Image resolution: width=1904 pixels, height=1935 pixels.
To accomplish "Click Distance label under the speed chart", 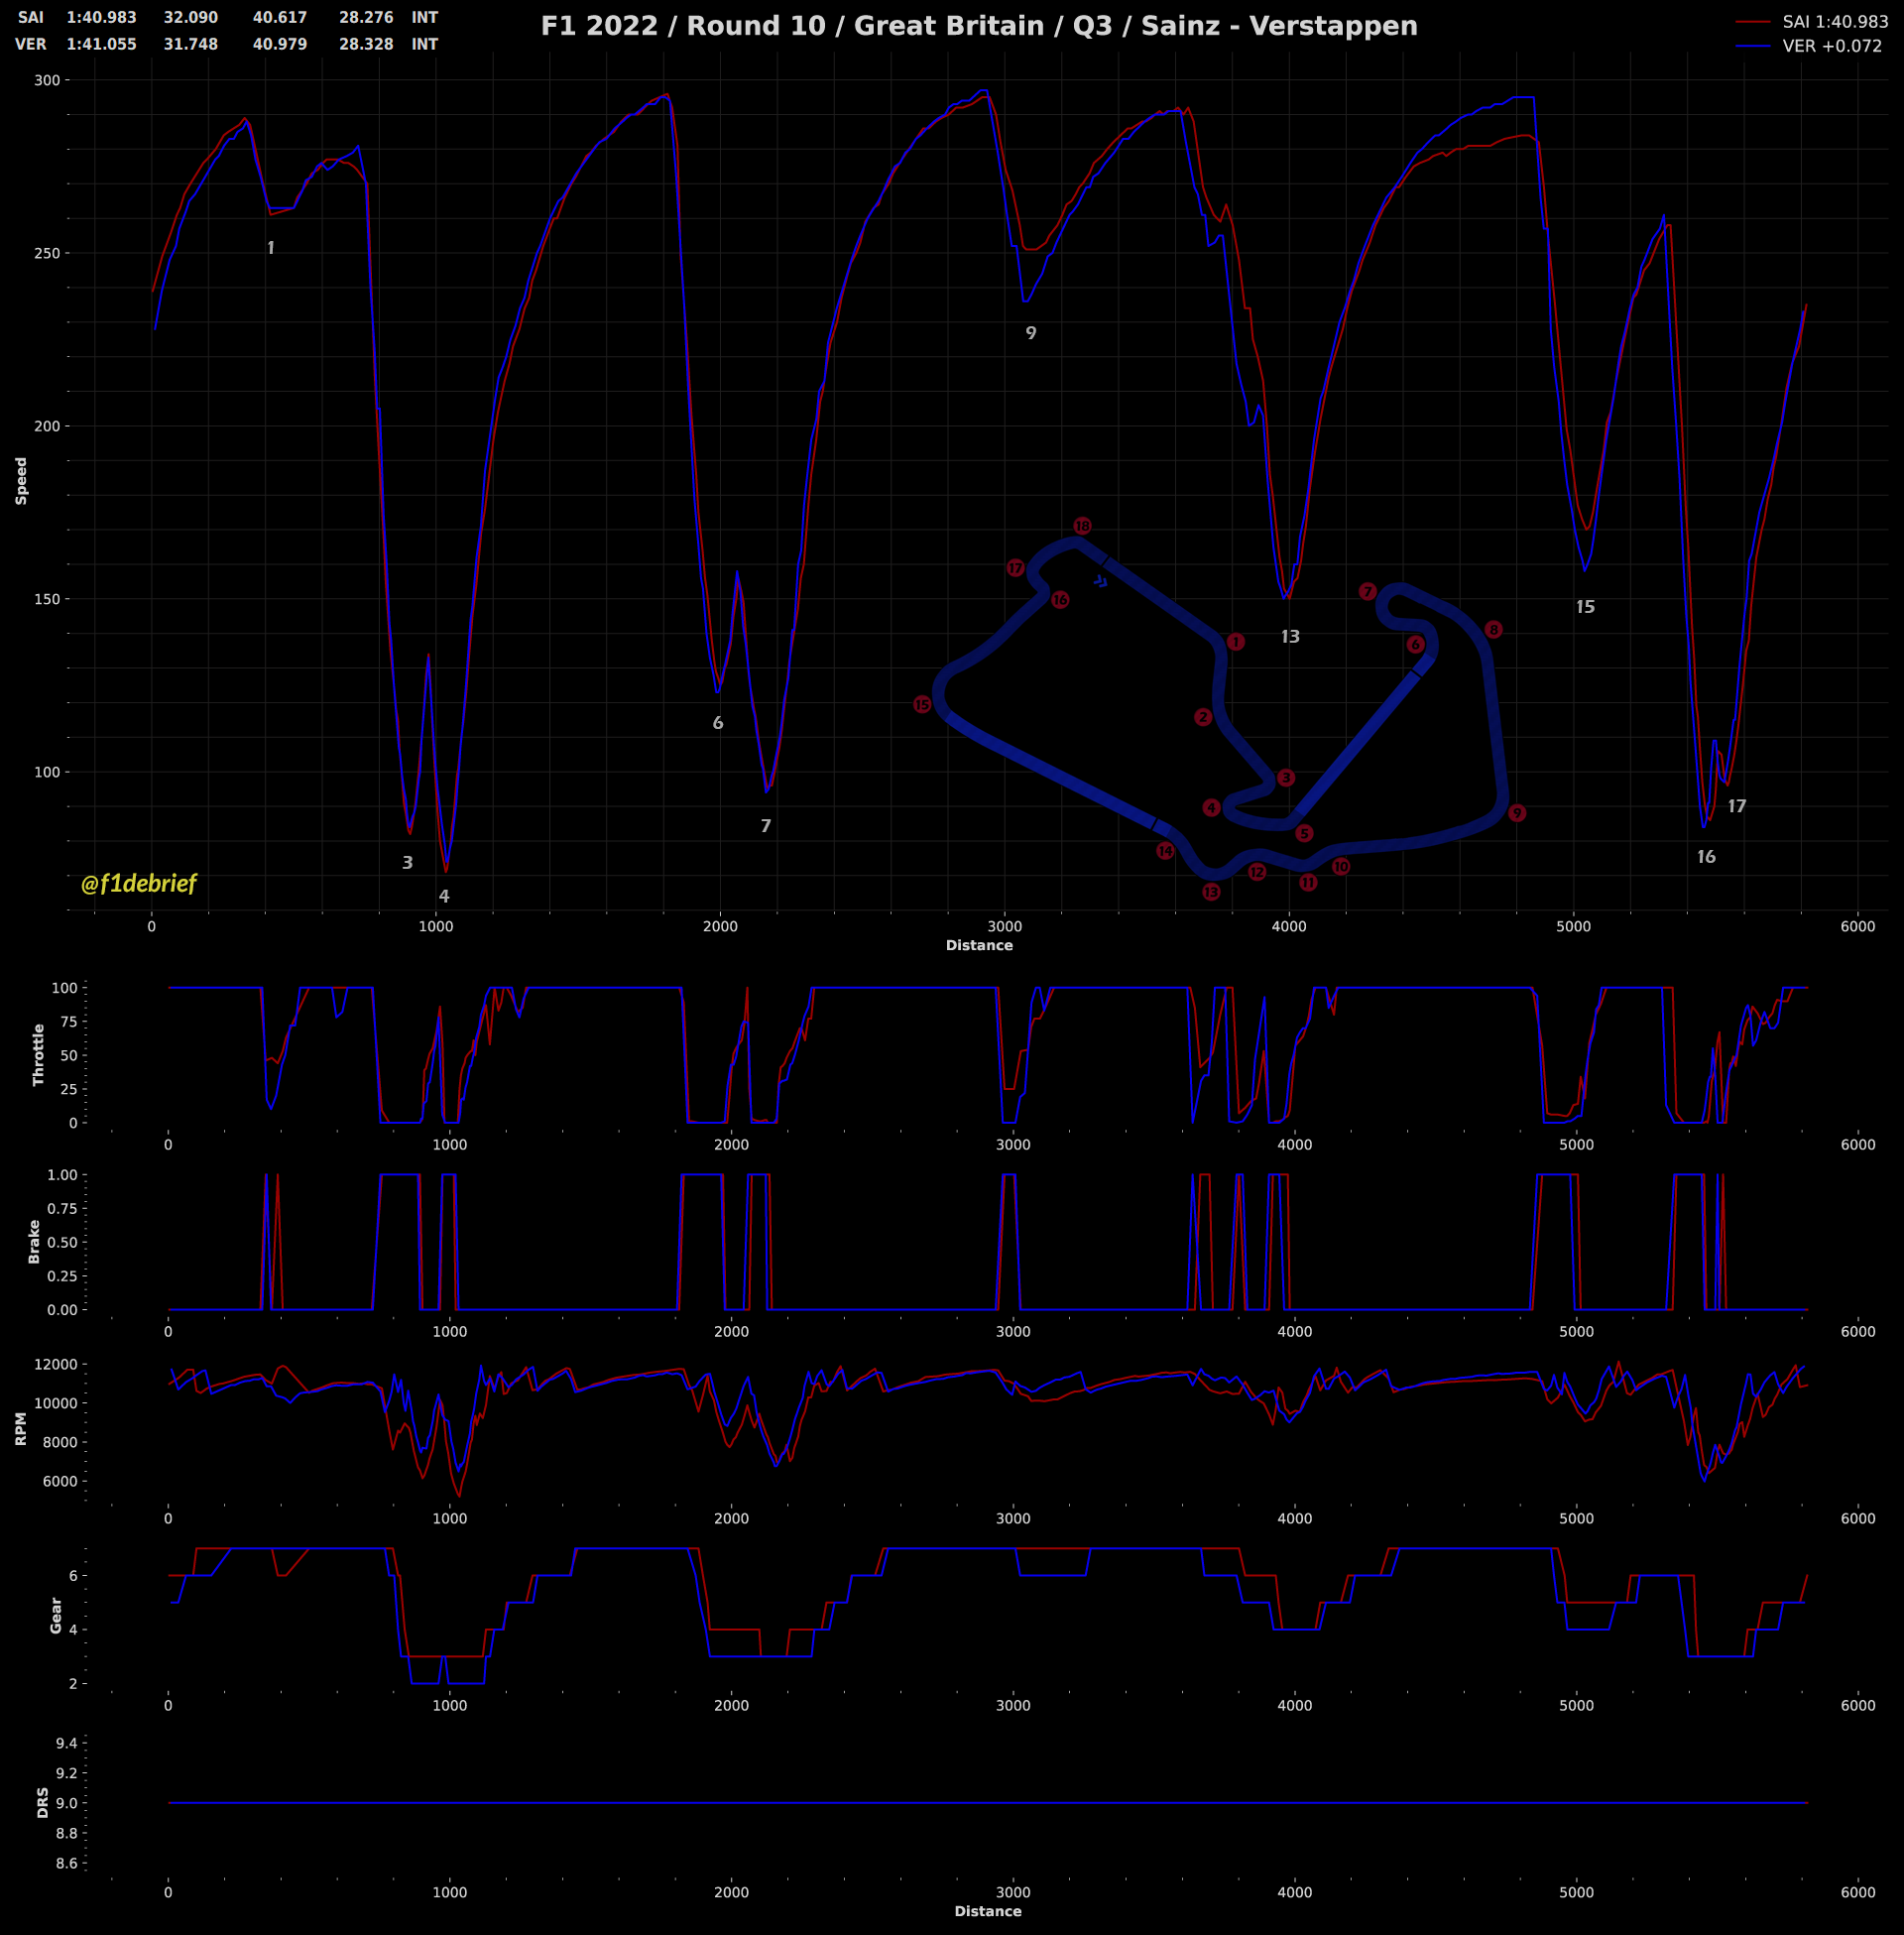I will (979, 945).
